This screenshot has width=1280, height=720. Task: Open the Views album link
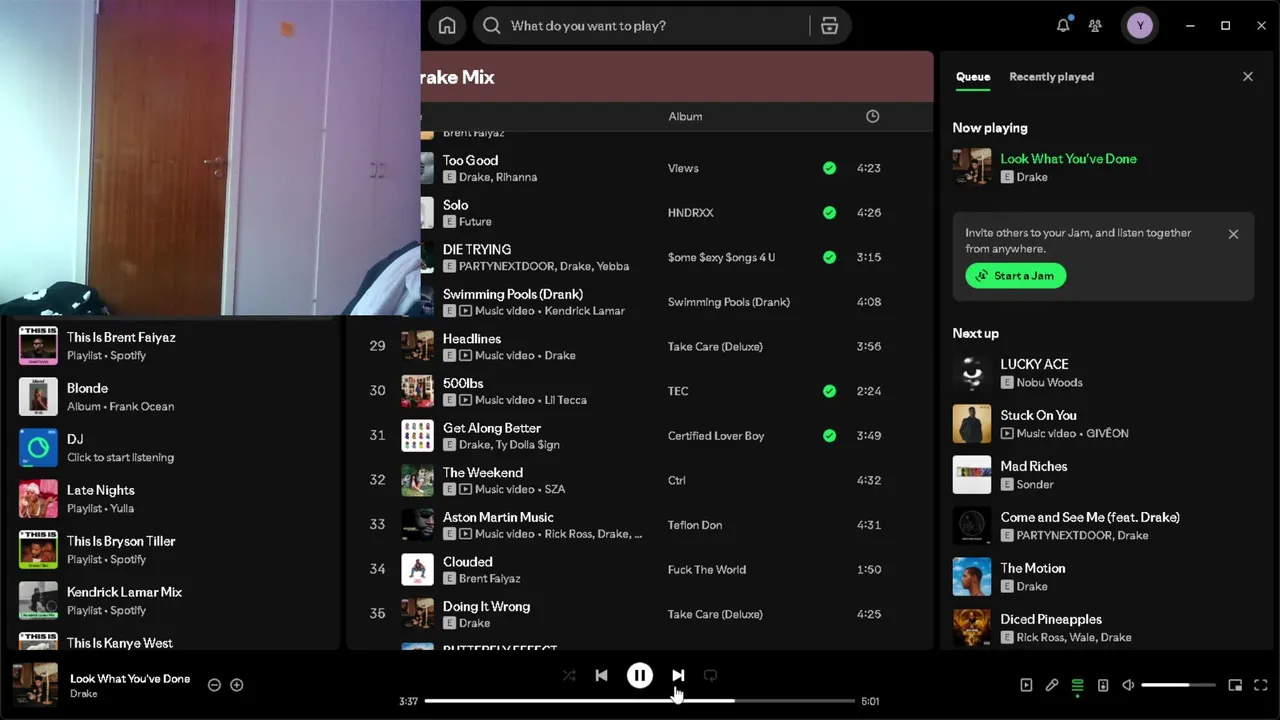tap(683, 168)
